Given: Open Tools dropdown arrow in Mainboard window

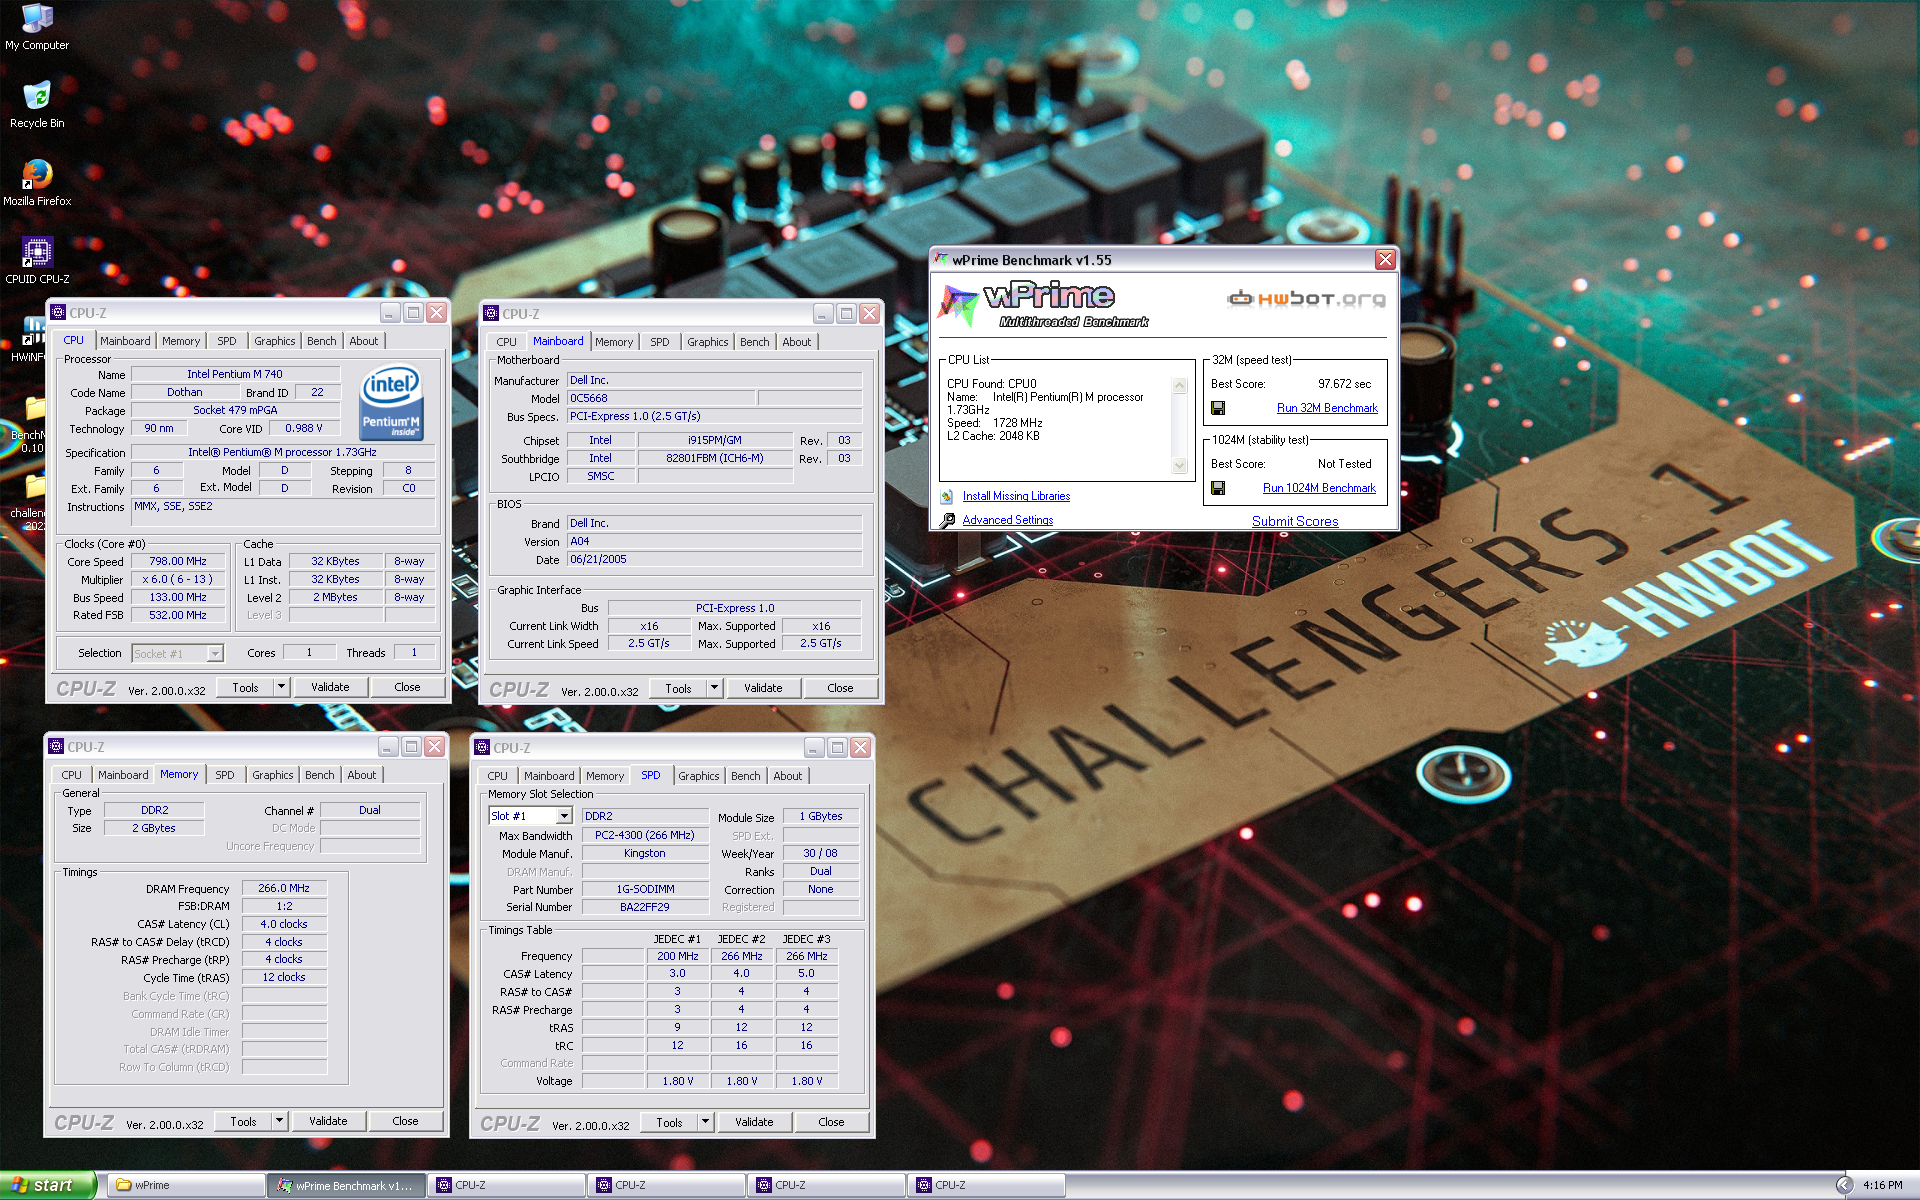Looking at the screenshot, I should pyautogui.click(x=714, y=688).
